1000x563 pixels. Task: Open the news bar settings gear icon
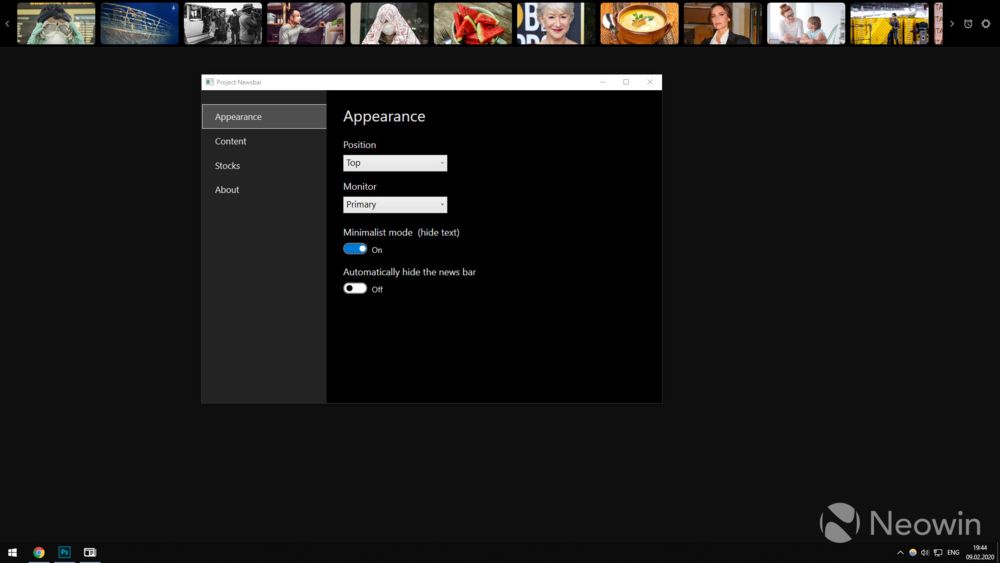pyautogui.click(x=985, y=24)
